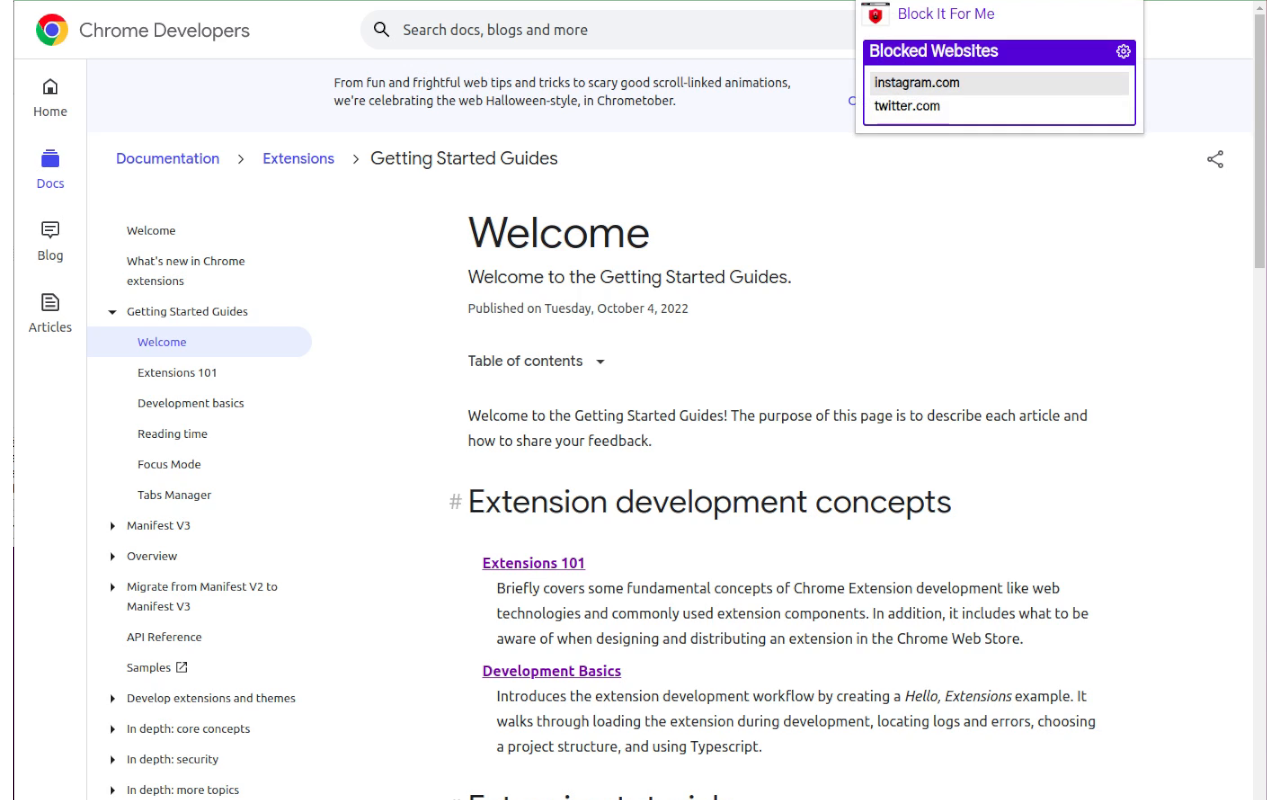Image resolution: width=1280 pixels, height=800 pixels.
Task: Click the Chrome Developers logo icon
Action: coord(52,30)
